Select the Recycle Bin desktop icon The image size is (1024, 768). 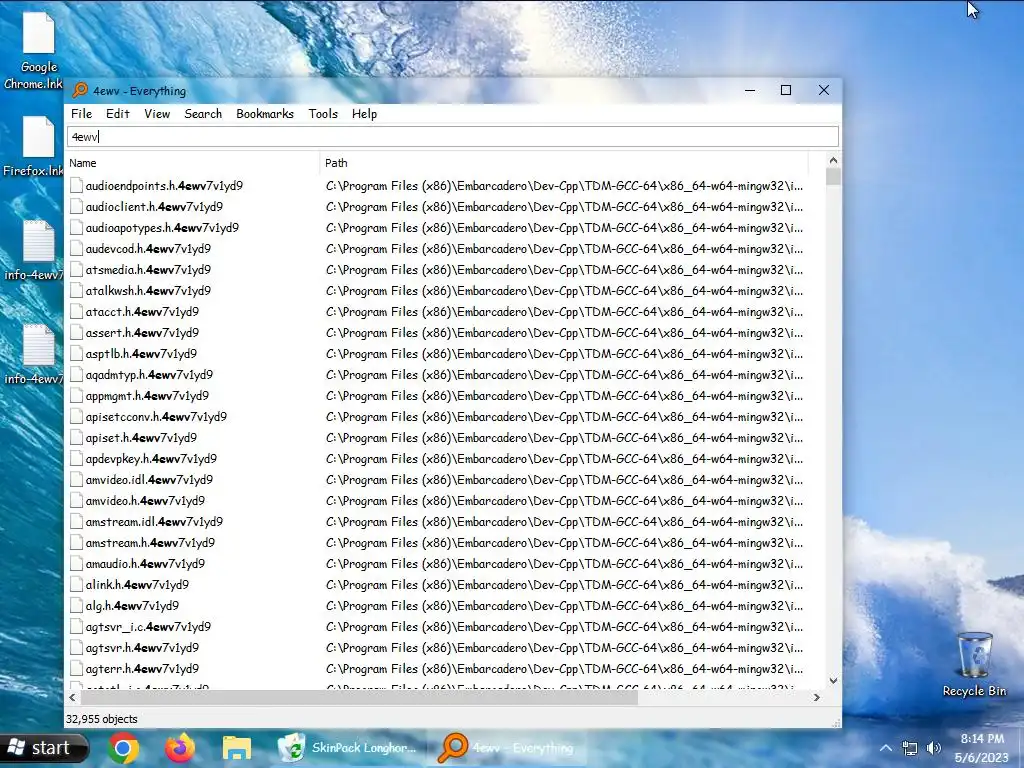(974, 665)
